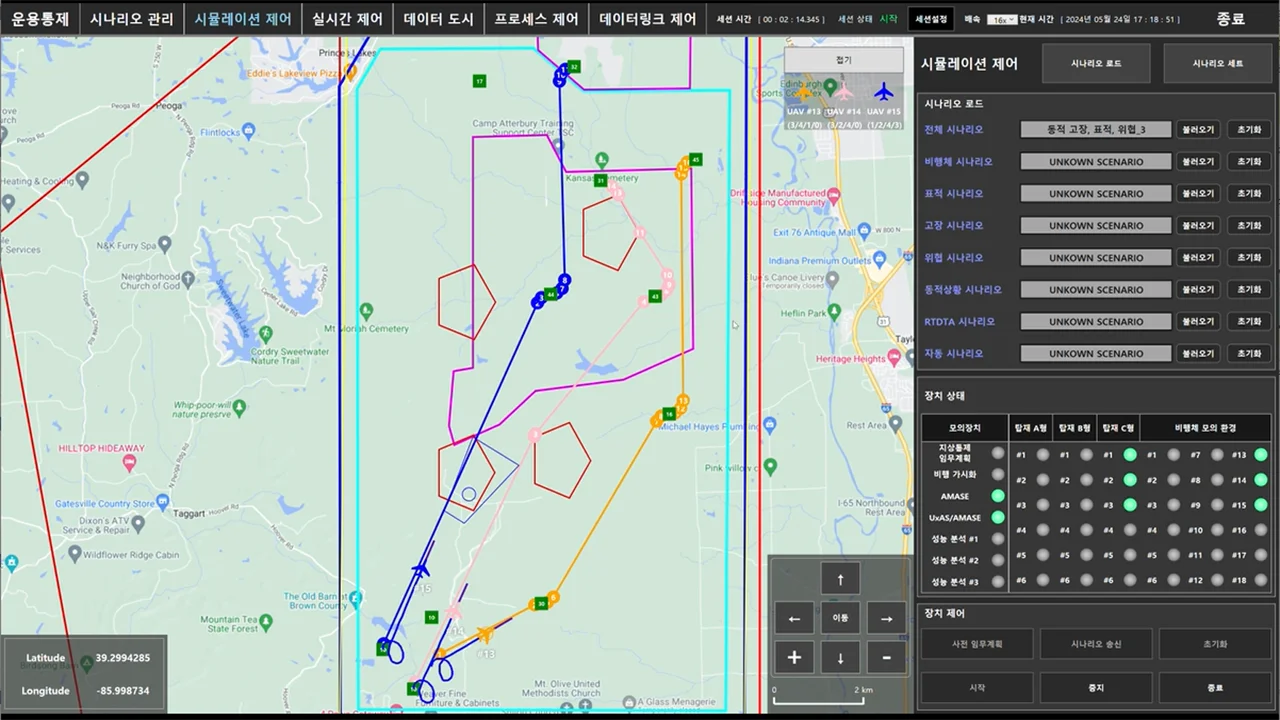The height and width of the screenshot is (720, 1280).
Task: Click green waypoint marker 45
Action: (695, 159)
